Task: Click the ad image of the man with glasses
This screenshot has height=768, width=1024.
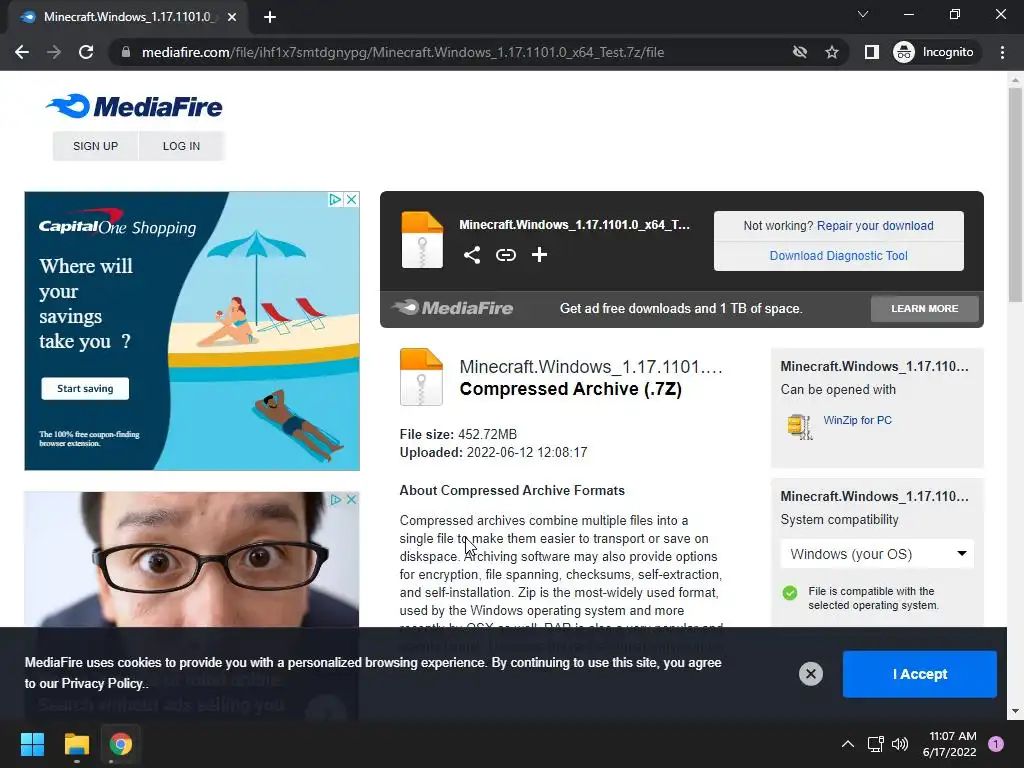Action: 191,559
